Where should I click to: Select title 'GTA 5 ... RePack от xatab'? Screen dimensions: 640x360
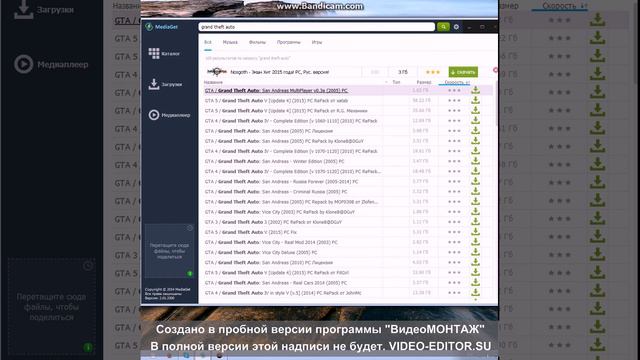pyautogui.click(x=276, y=101)
